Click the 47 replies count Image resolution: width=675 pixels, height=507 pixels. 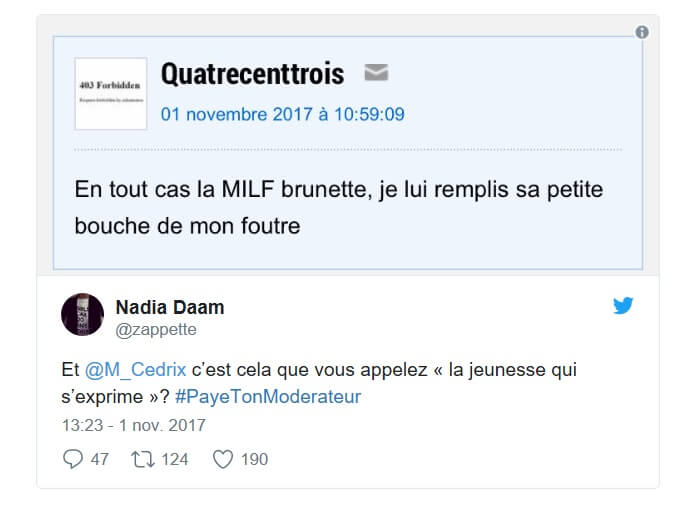pos(99,459)
